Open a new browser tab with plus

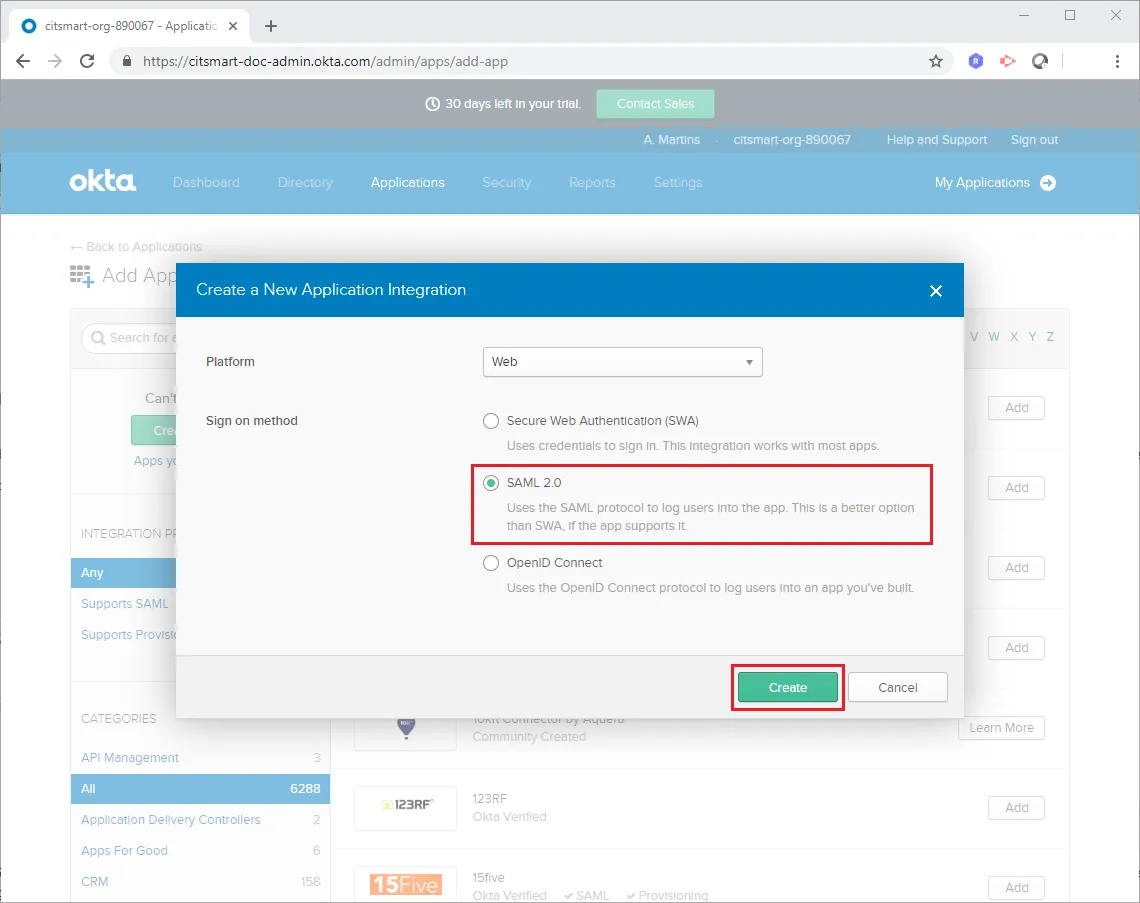pos(270,26)
